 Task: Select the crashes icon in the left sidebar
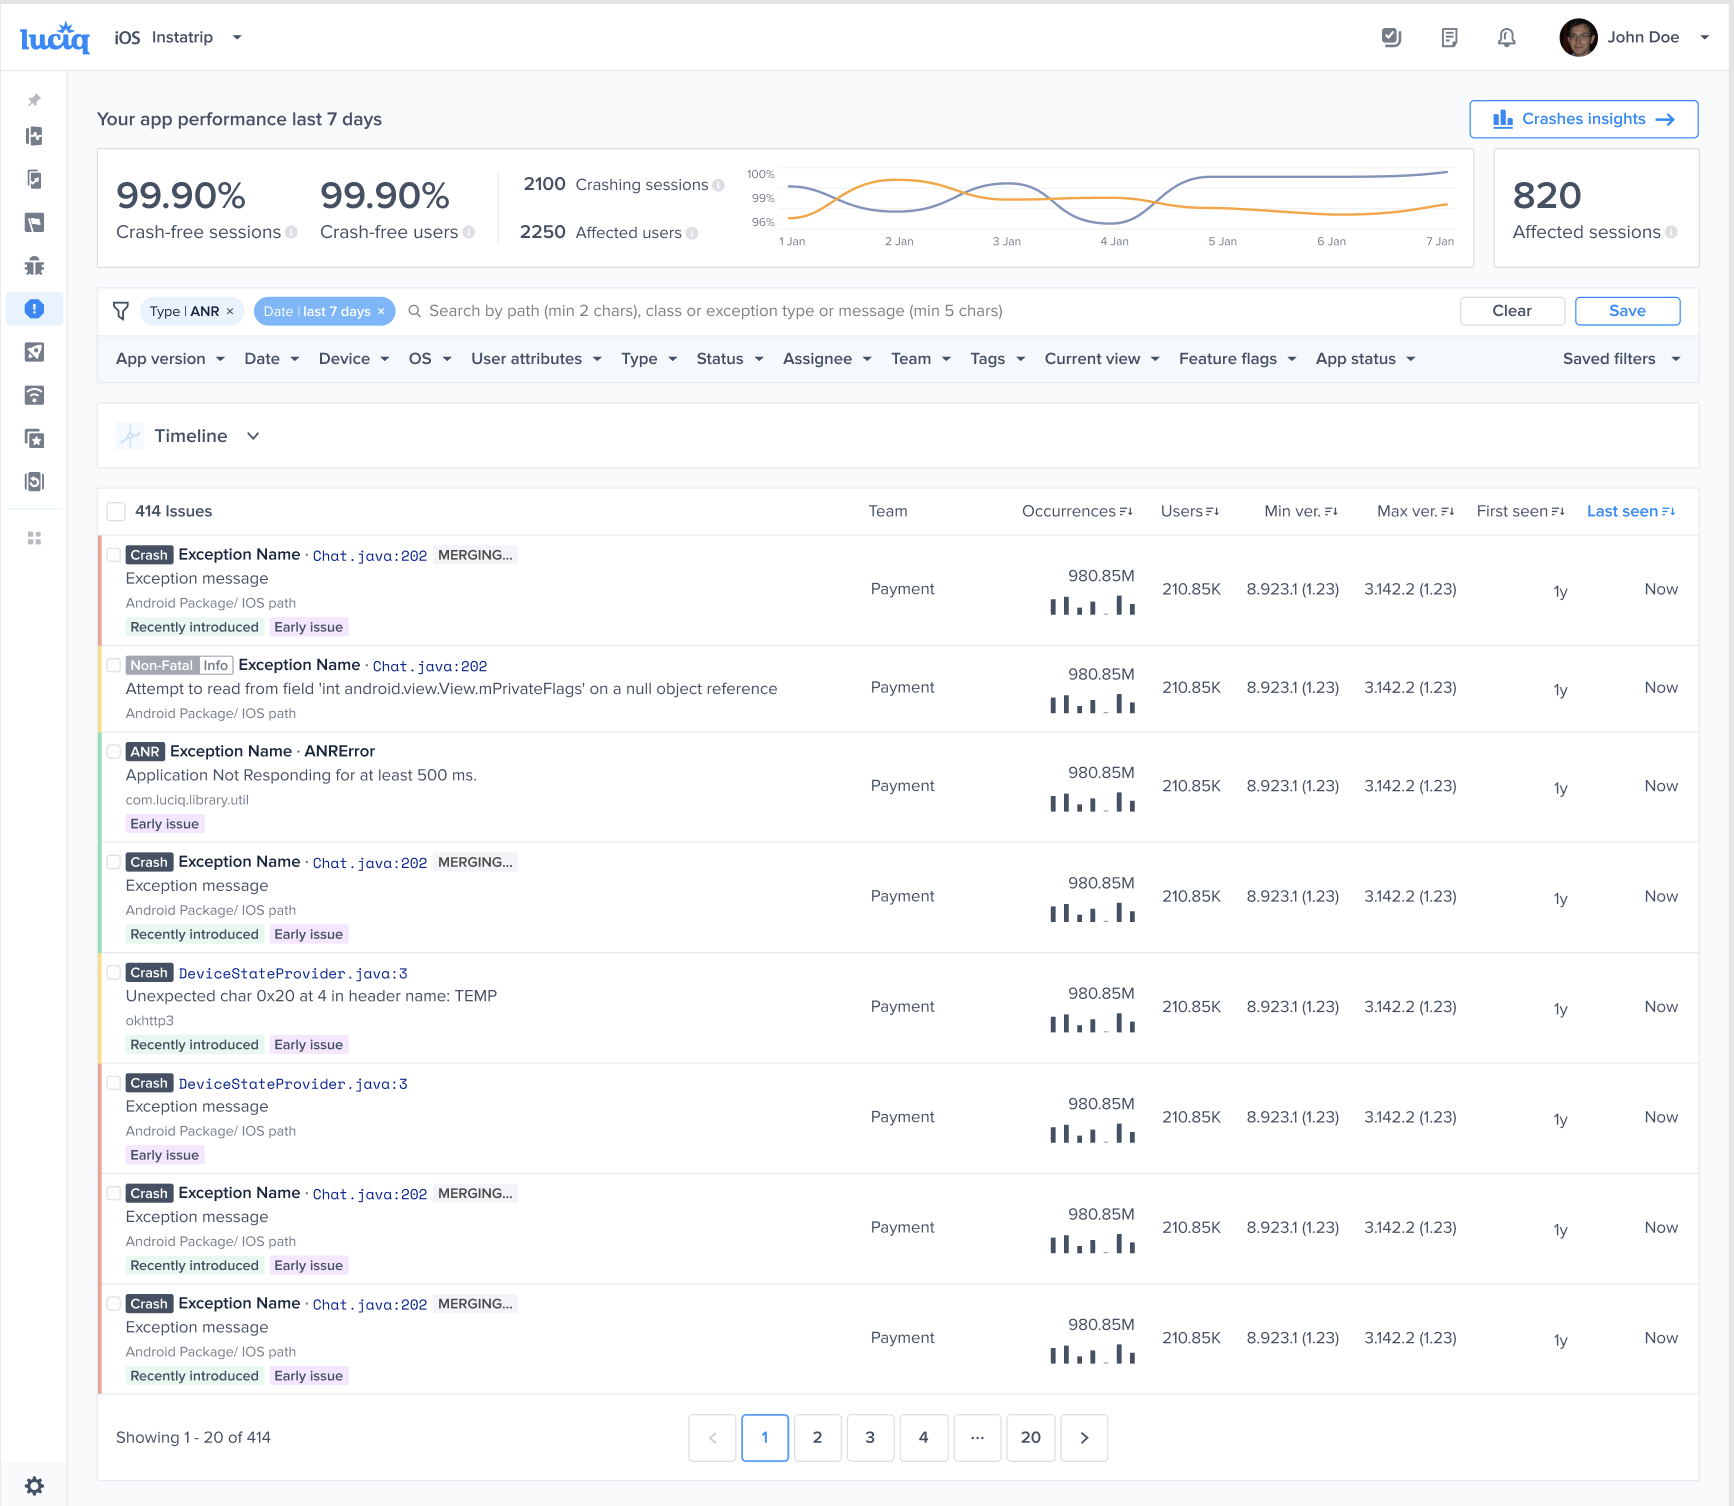pos(34,309)
